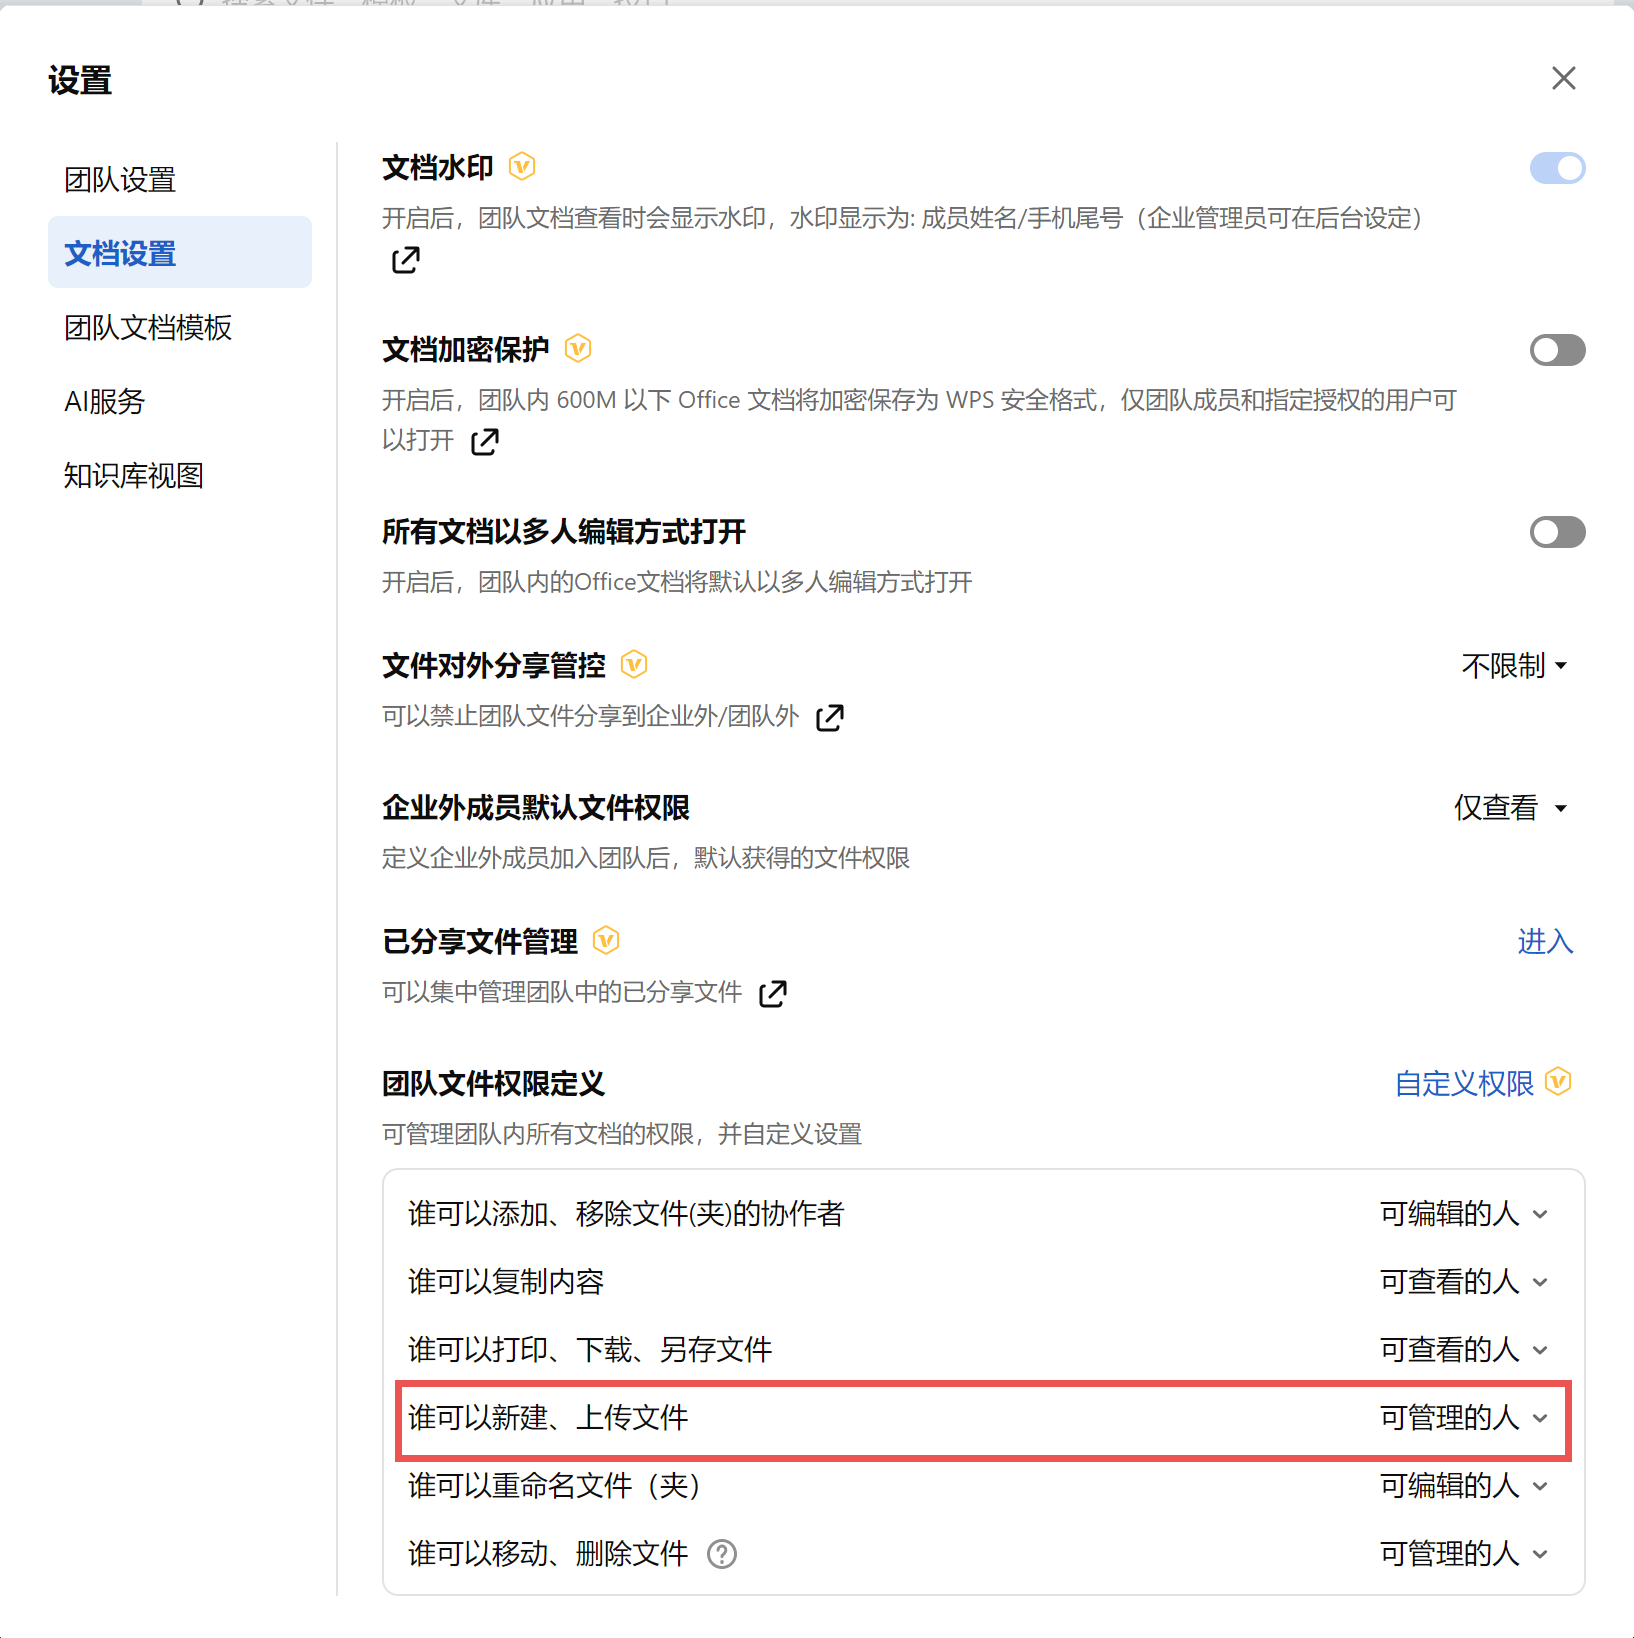Switch to 团队设置 in the sidebar

point(120,180)
